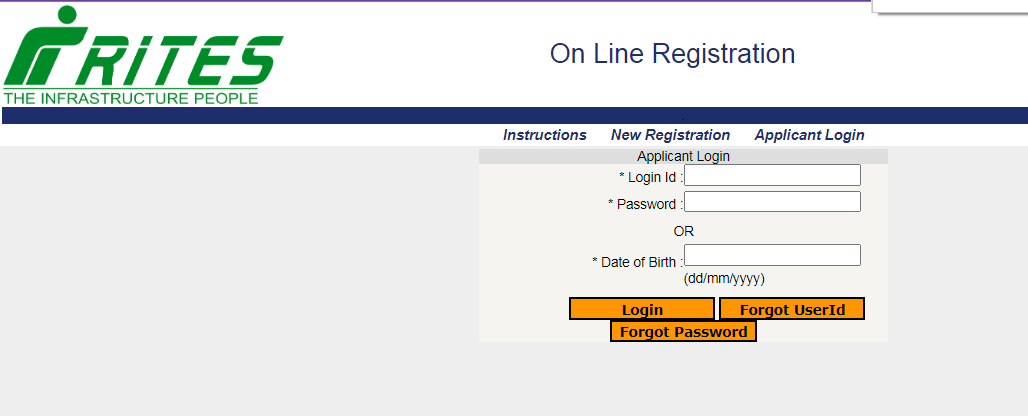Click the 'On Line Registration' heading
The height and width of the screenshot is (416, 1028).
[x=672, y=54]
